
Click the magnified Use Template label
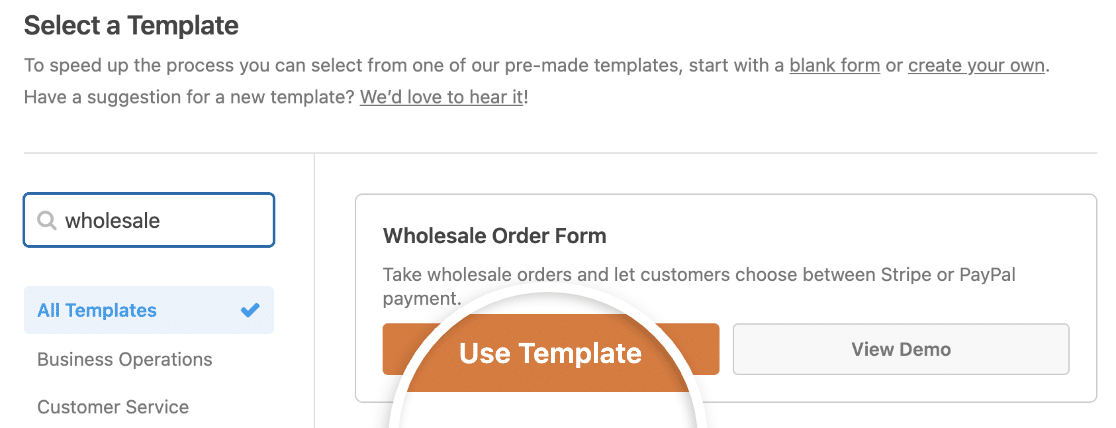550,353
